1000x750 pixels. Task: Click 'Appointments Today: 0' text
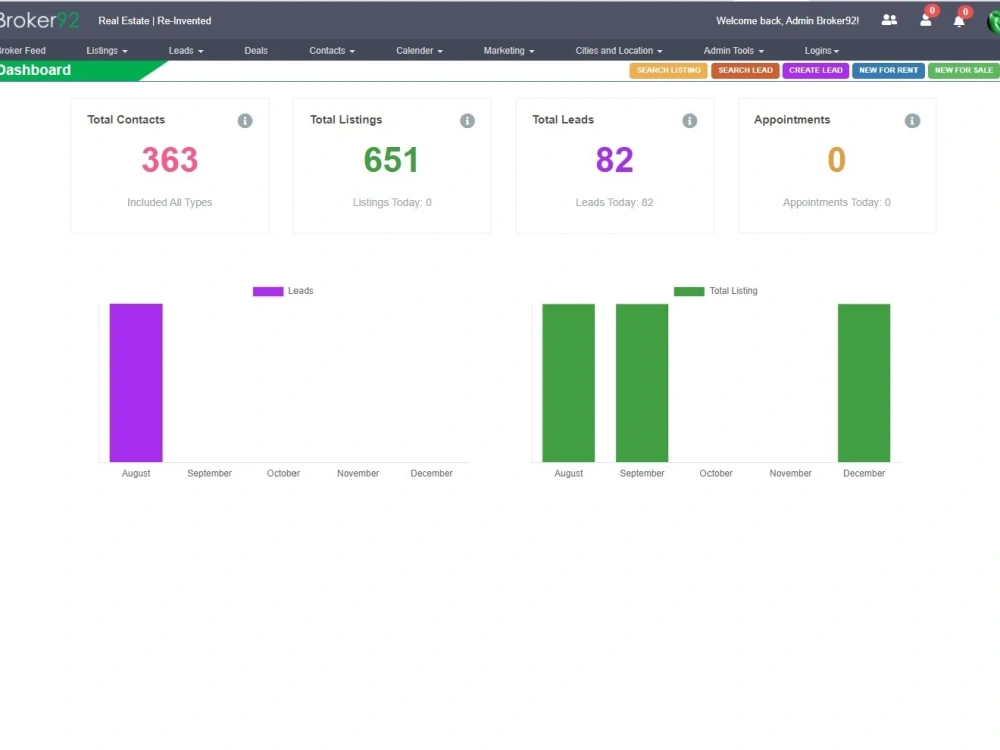[836, 202]
